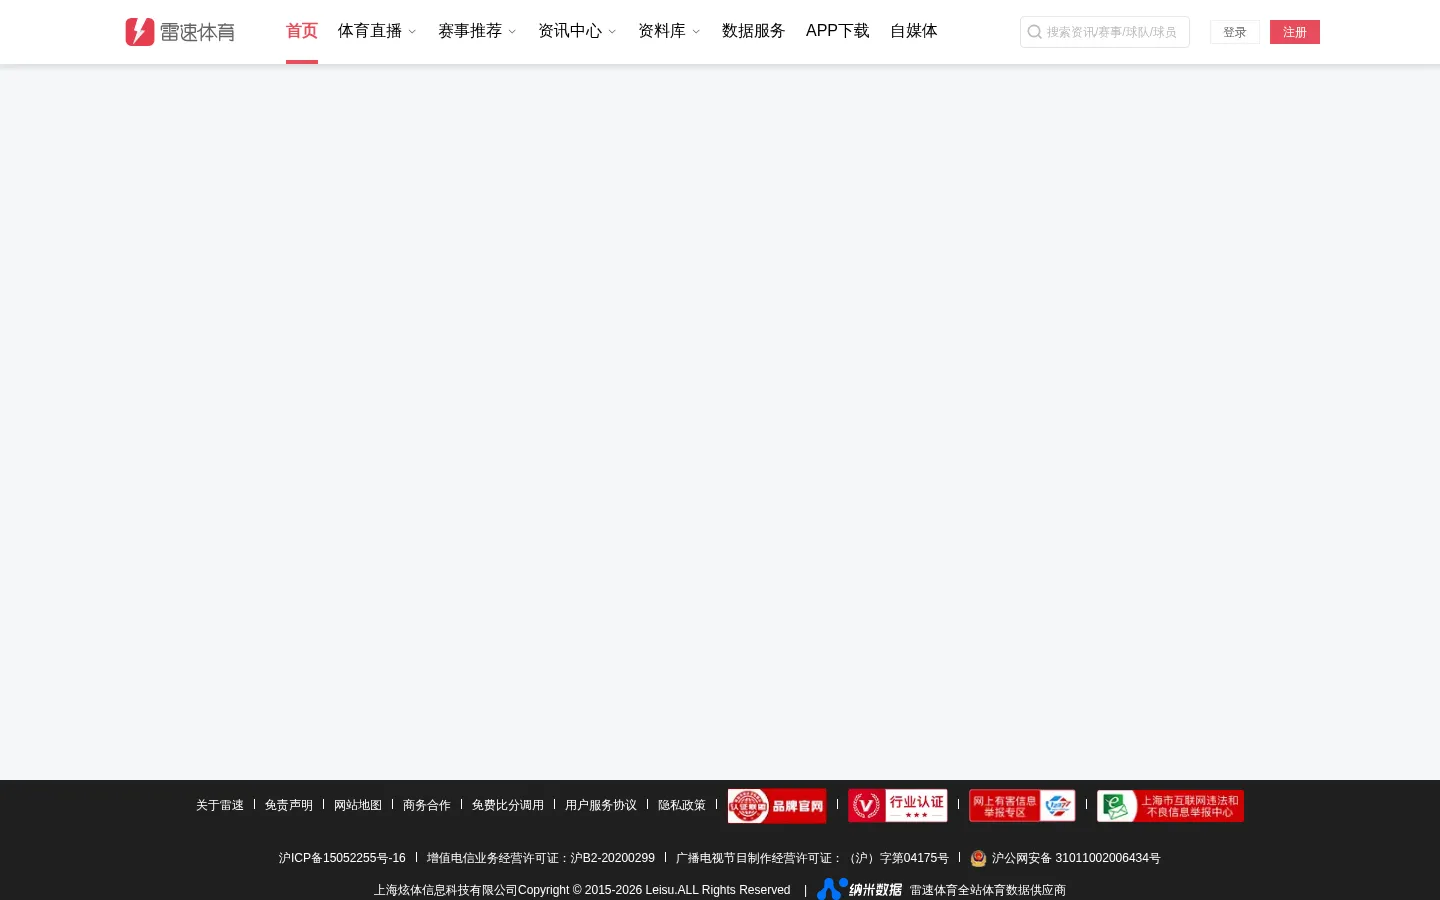Click the 登录 button
Image resolution: width=1440 pixels, height=900 pixels.
(x=1235, y=32)
